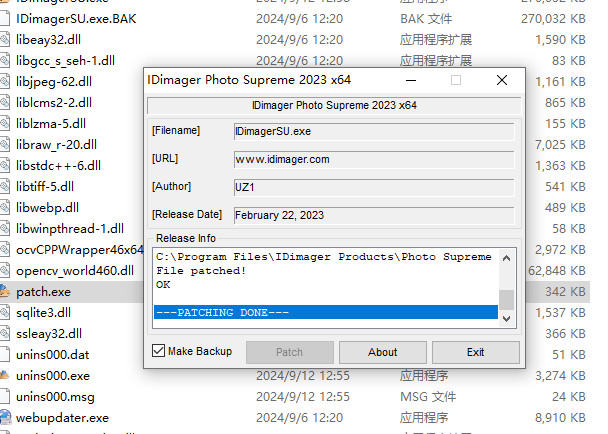608x434 pixels.
Task: Click the Filename field showing IDimagerSU.exe
Action: tap(373, 131)
